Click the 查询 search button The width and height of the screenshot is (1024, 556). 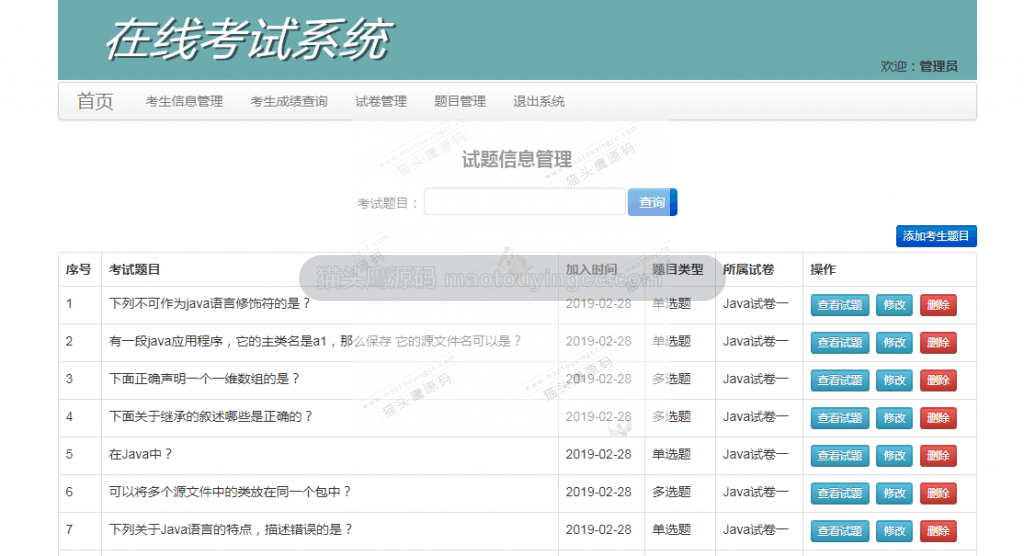click(x=652, y=202)
